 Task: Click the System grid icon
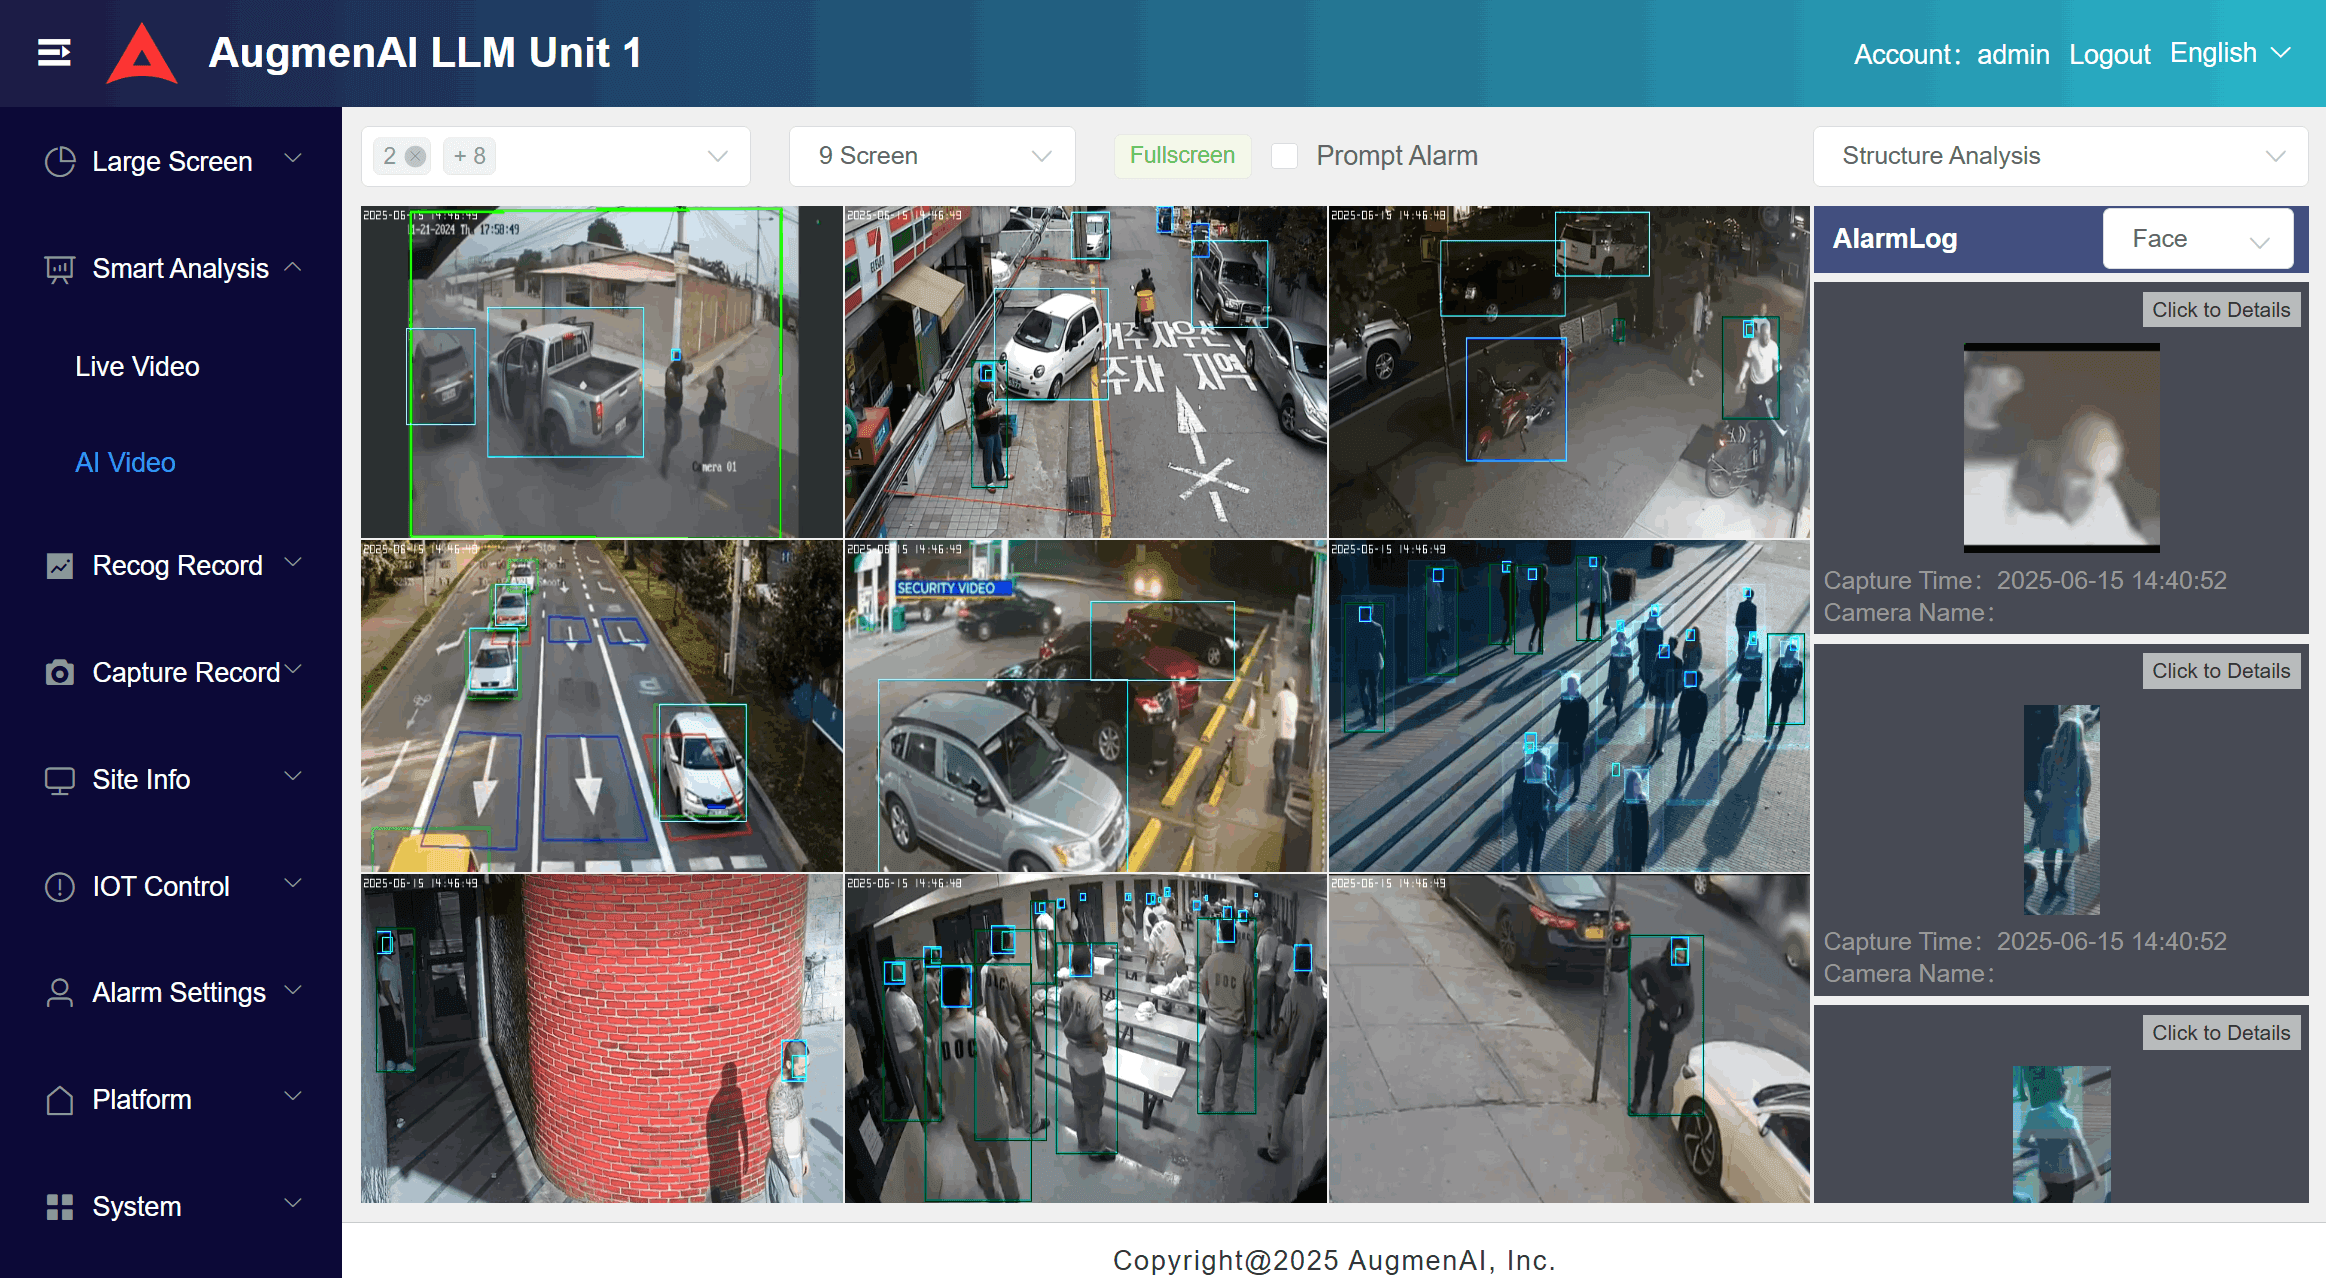(60, 1207)
